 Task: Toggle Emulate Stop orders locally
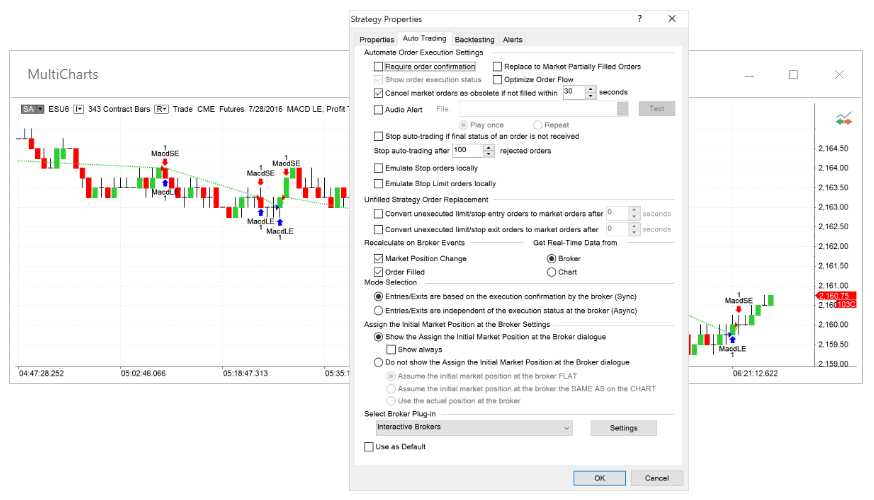[x=378, y=168]
